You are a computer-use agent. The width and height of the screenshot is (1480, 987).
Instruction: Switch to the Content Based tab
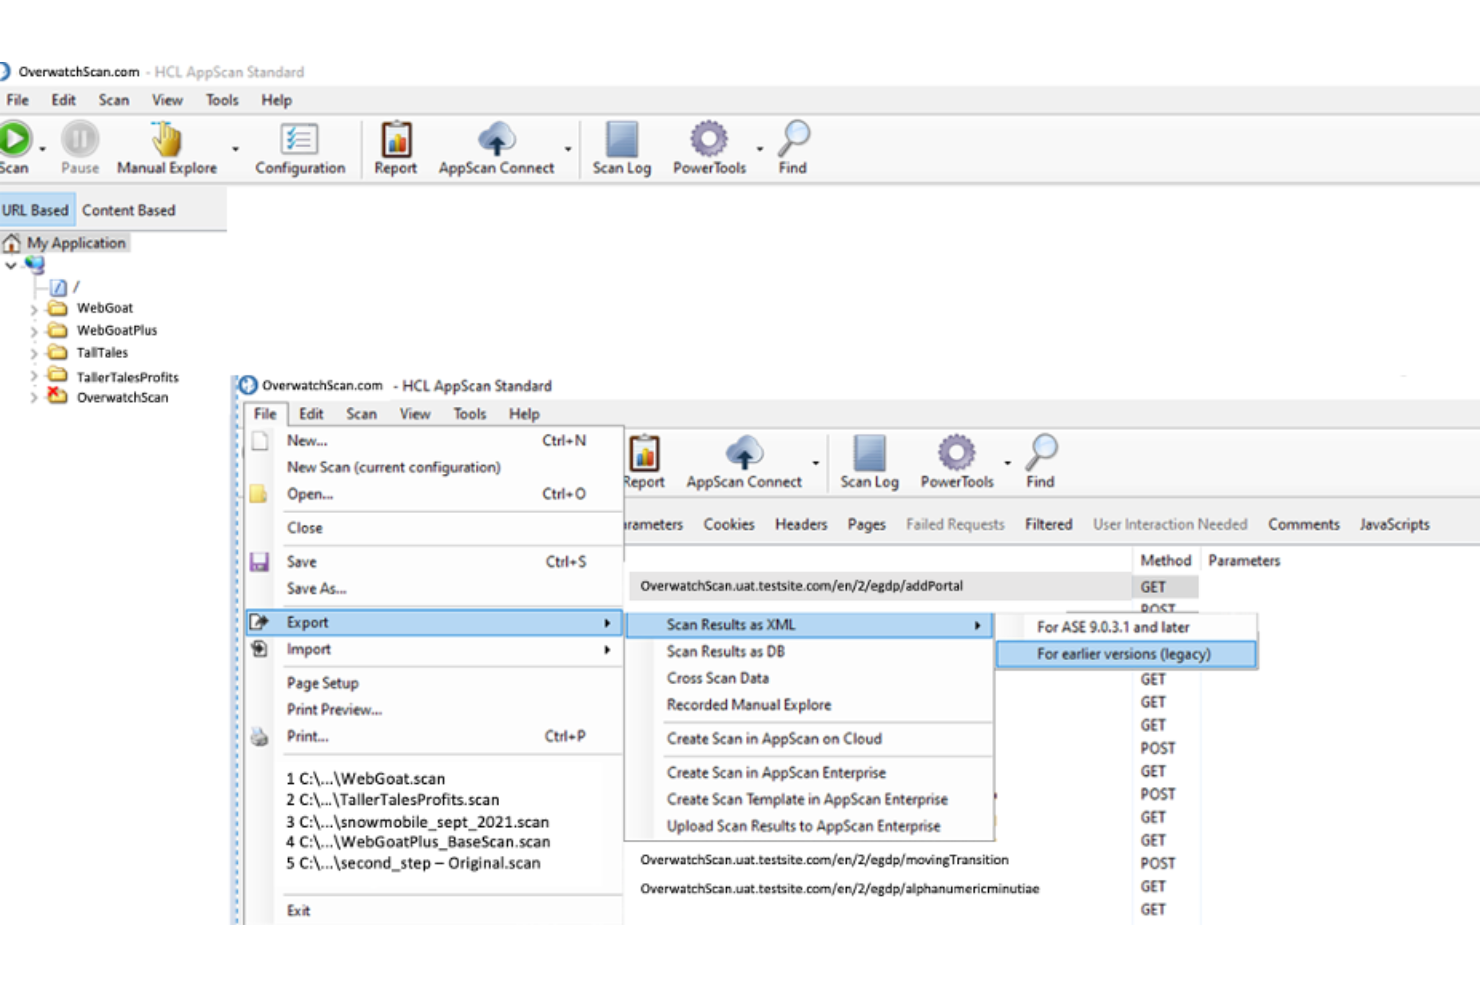[x=128, y=210]
